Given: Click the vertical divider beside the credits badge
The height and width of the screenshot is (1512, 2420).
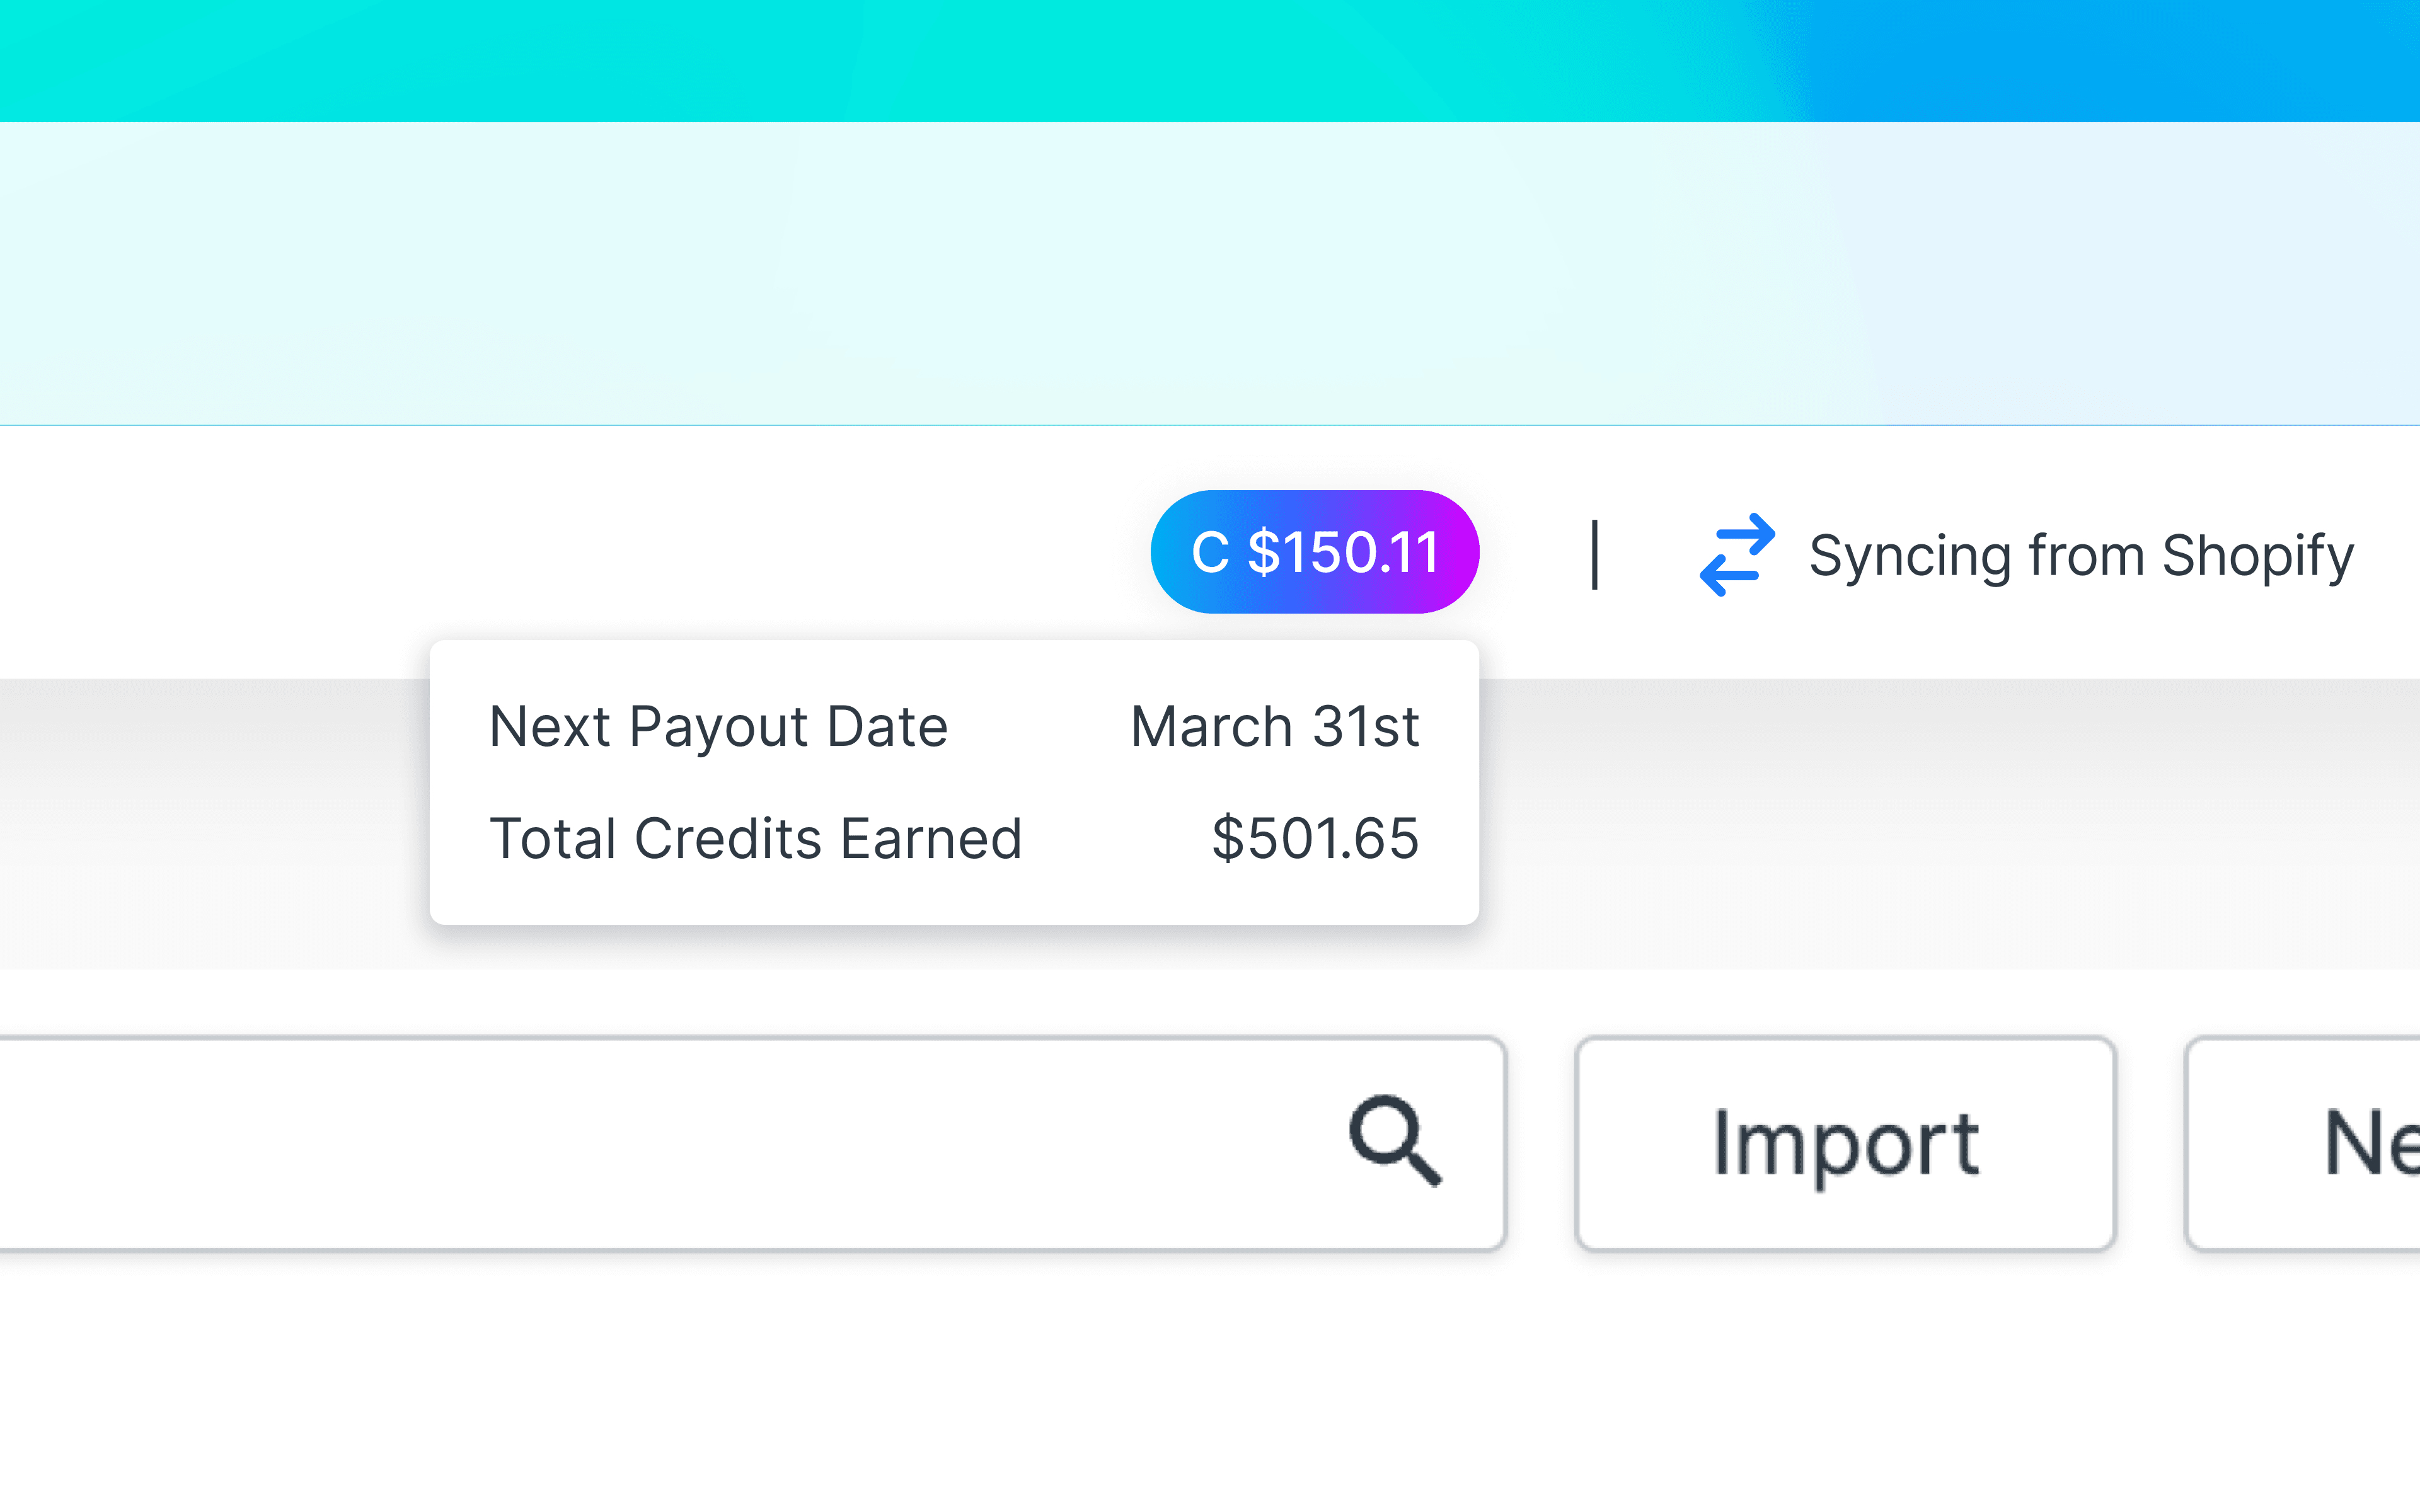Looking at the screenshot, I should point(1595,555).
